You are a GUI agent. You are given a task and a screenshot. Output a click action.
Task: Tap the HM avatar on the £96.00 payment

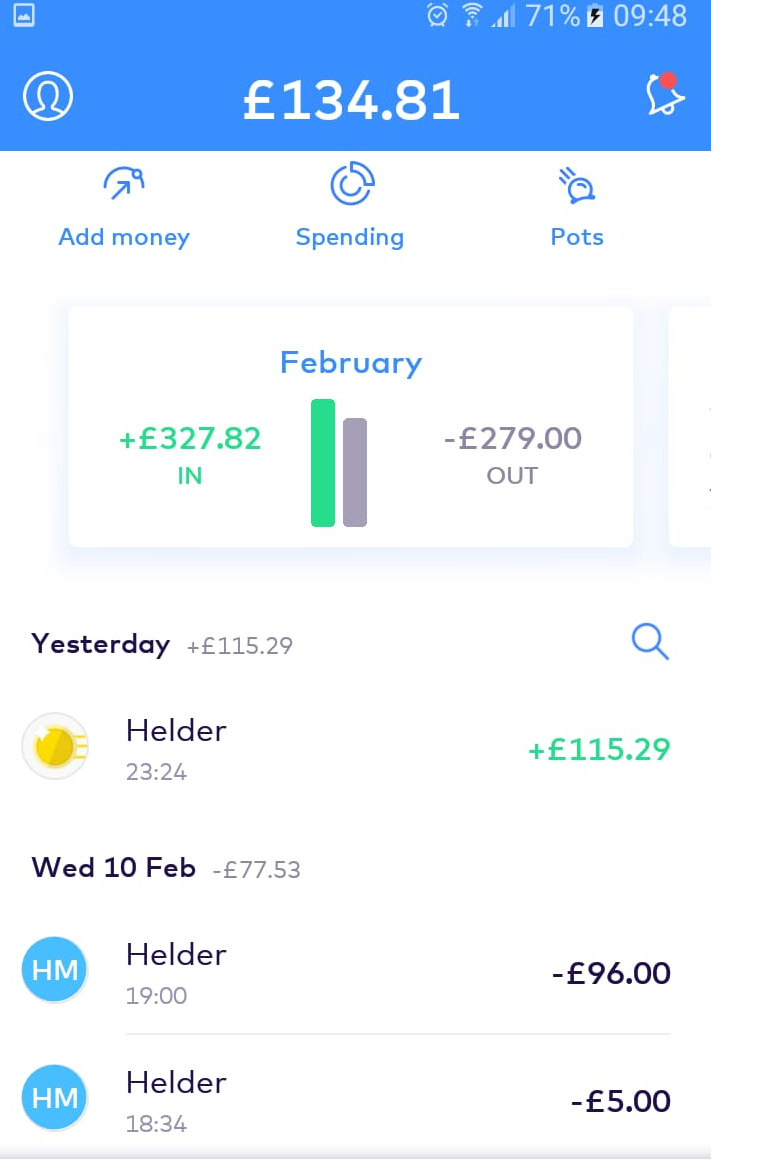(55, 970)
